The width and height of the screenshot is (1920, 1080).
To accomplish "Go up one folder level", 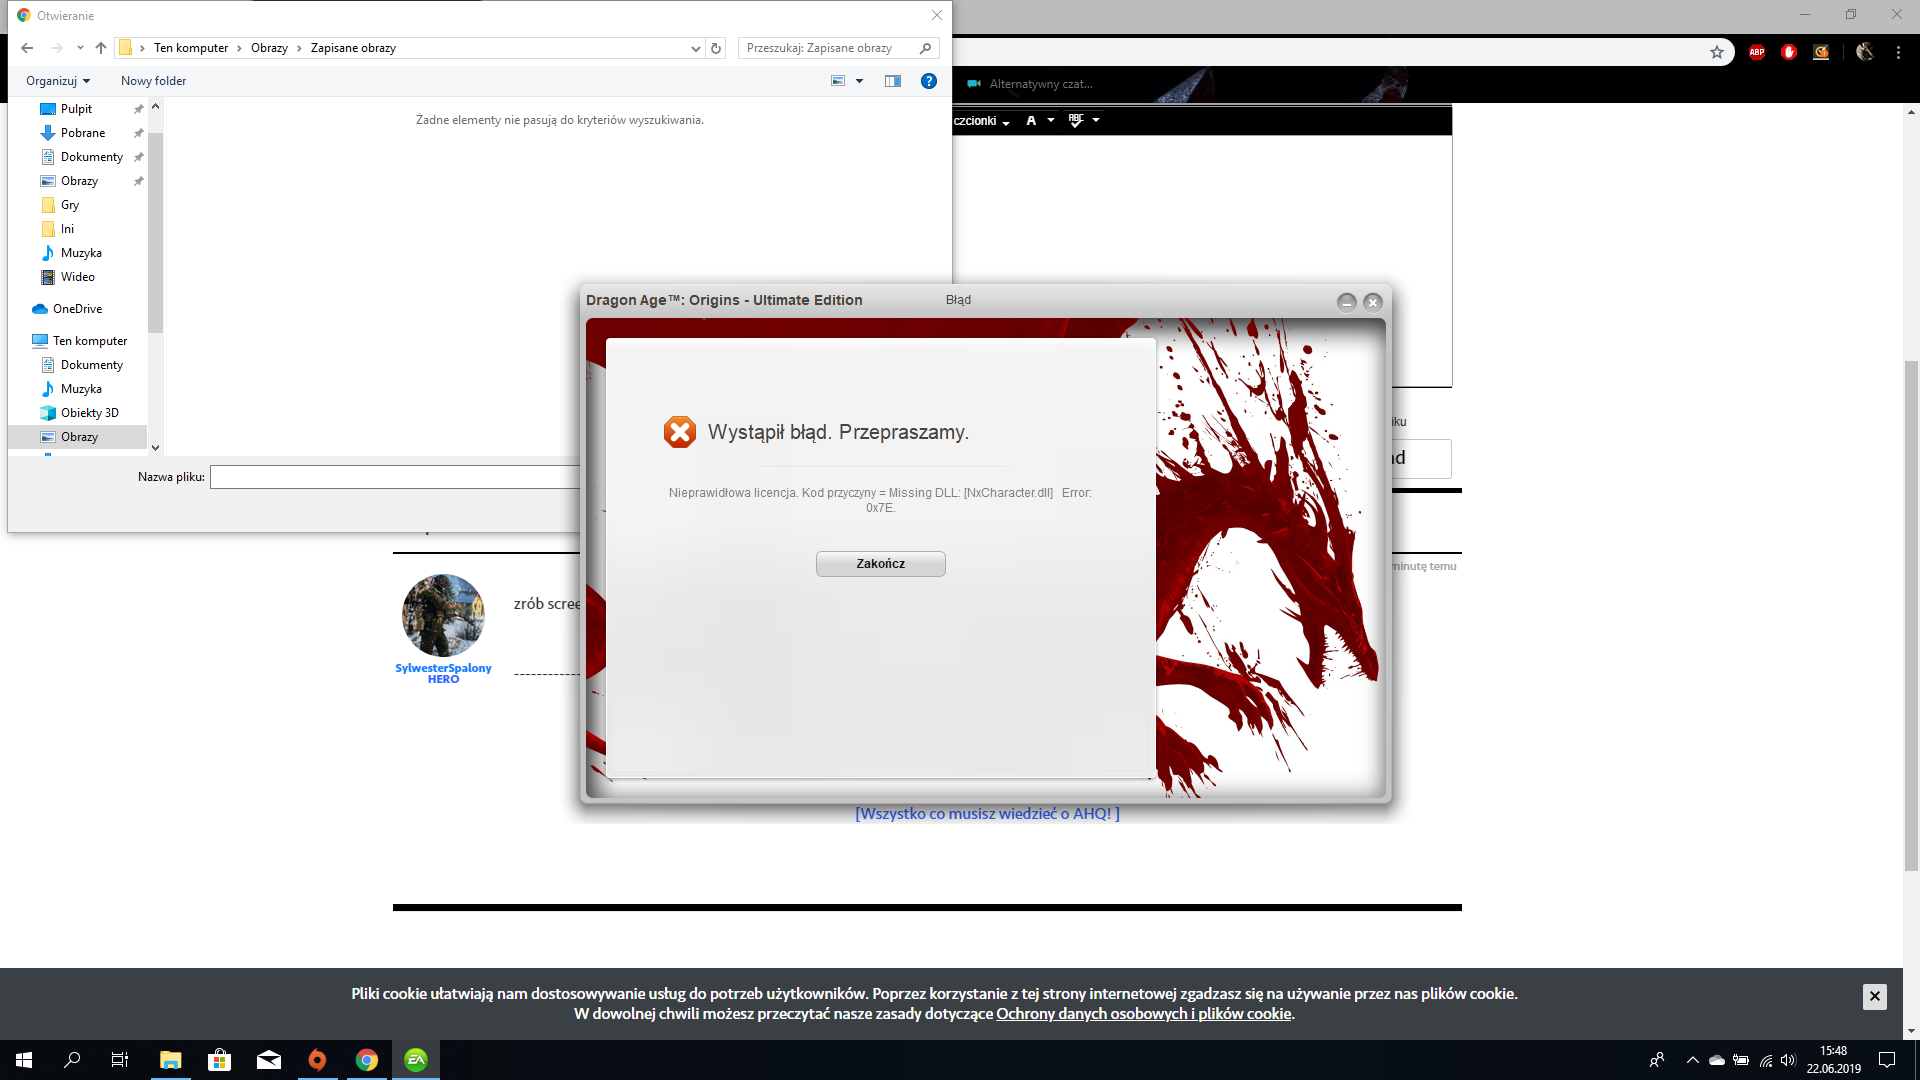I will point(101,48).
